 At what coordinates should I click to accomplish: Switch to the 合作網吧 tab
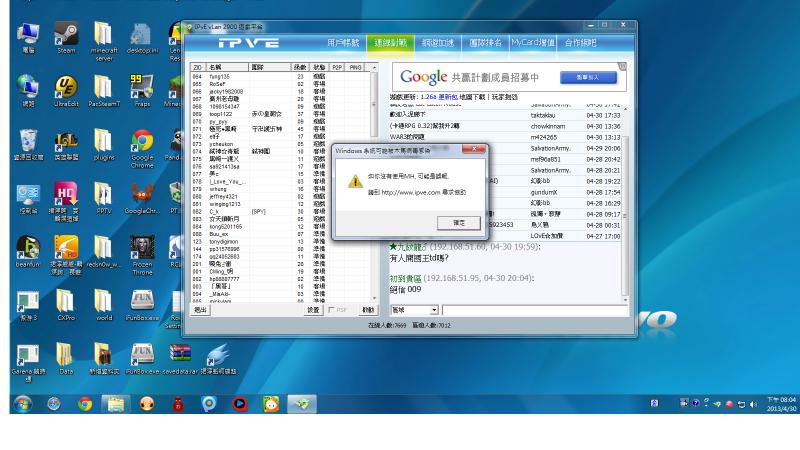580,43
